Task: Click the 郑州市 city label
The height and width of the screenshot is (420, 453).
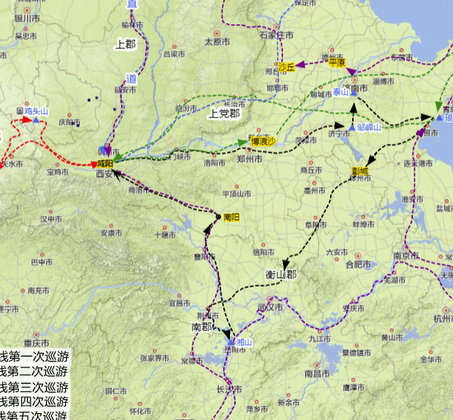Action: (250, 159)
